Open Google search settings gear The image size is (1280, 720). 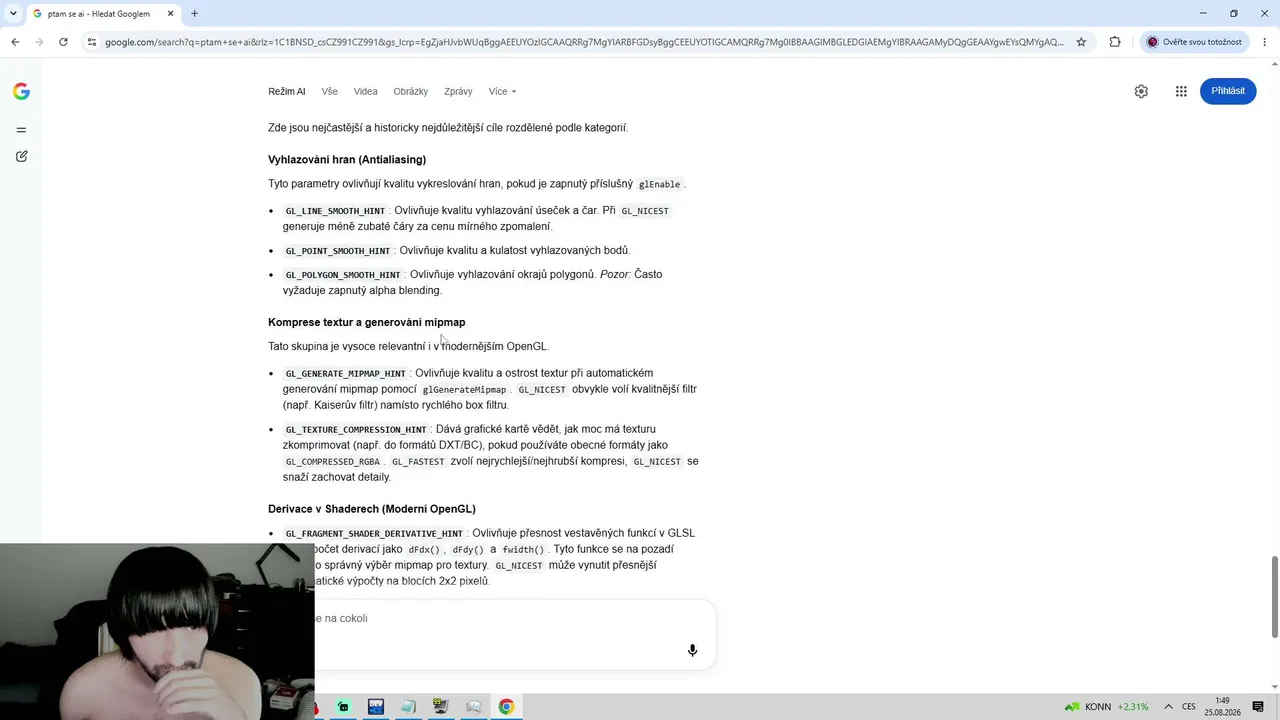[x=1141, y=91]
